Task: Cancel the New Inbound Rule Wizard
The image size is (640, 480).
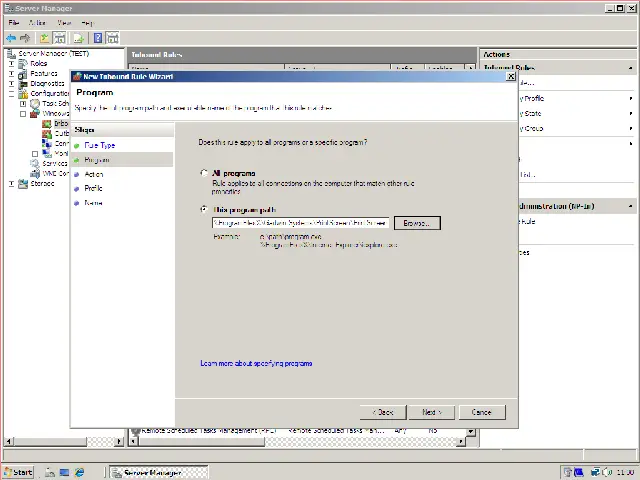Action: pos(481,412)
